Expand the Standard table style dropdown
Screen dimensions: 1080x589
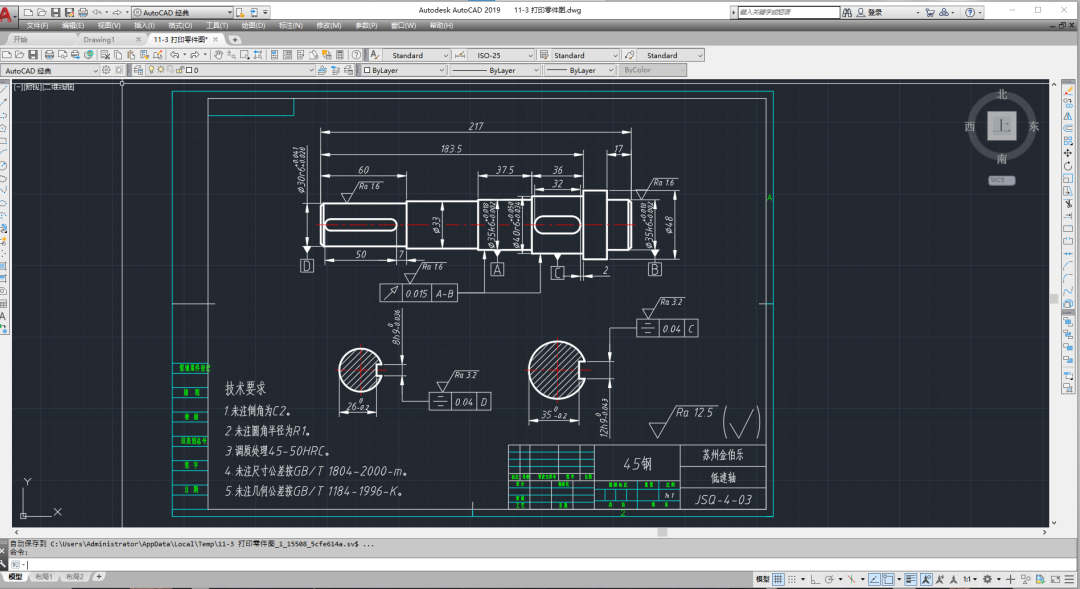tap(615, 55)
